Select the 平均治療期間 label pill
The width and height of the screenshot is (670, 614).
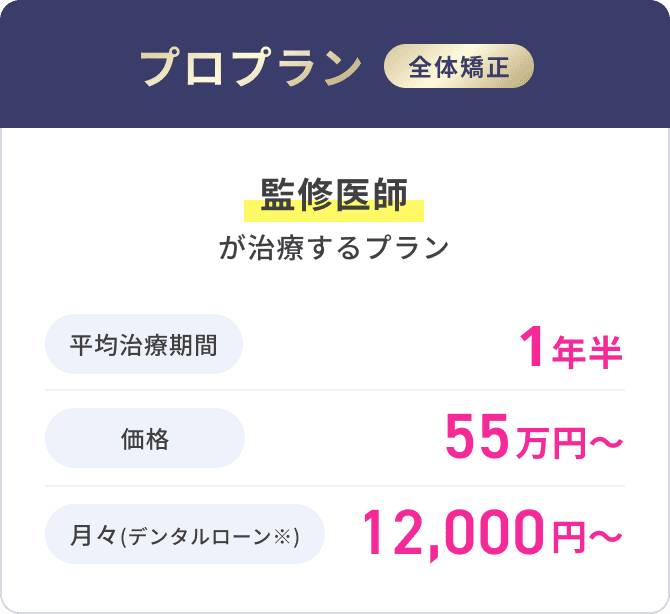click(x=144, y=344)
